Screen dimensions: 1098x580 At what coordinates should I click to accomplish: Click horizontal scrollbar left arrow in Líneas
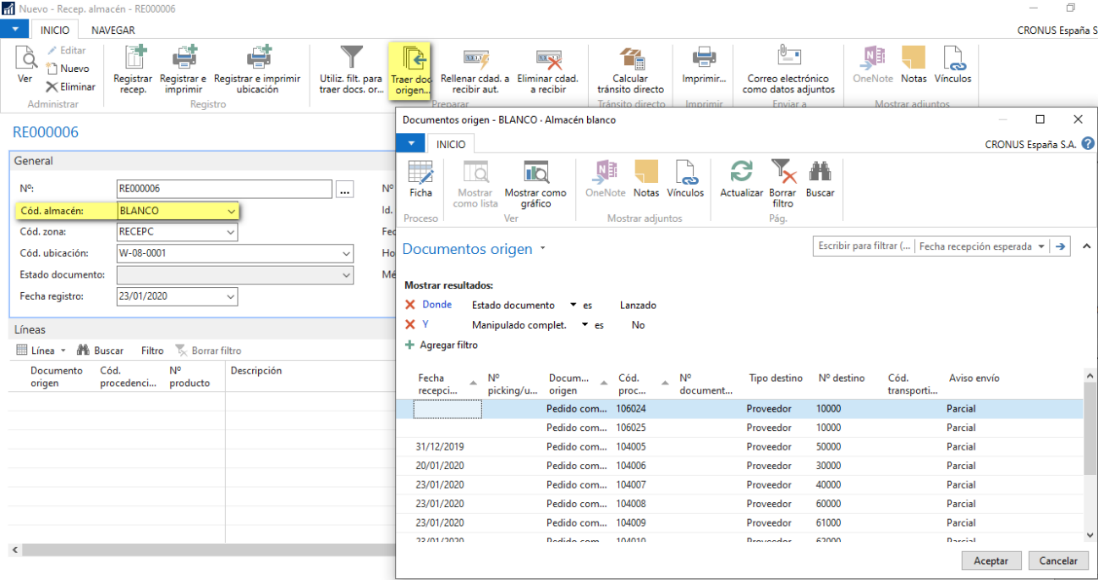15,550
